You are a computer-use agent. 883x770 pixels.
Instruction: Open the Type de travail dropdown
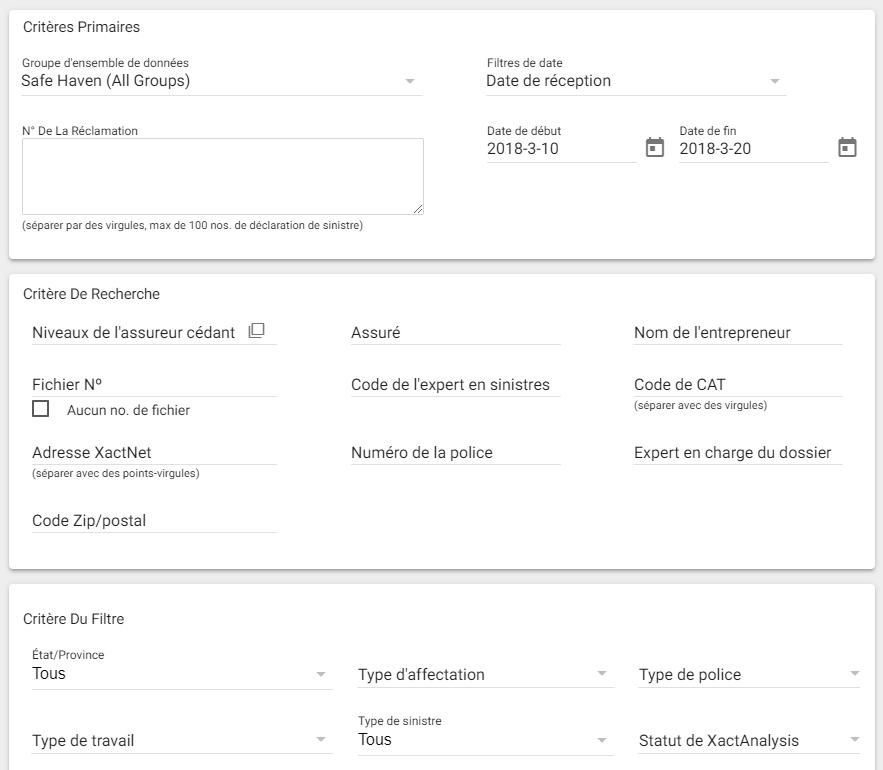click(x=321, y=741)
